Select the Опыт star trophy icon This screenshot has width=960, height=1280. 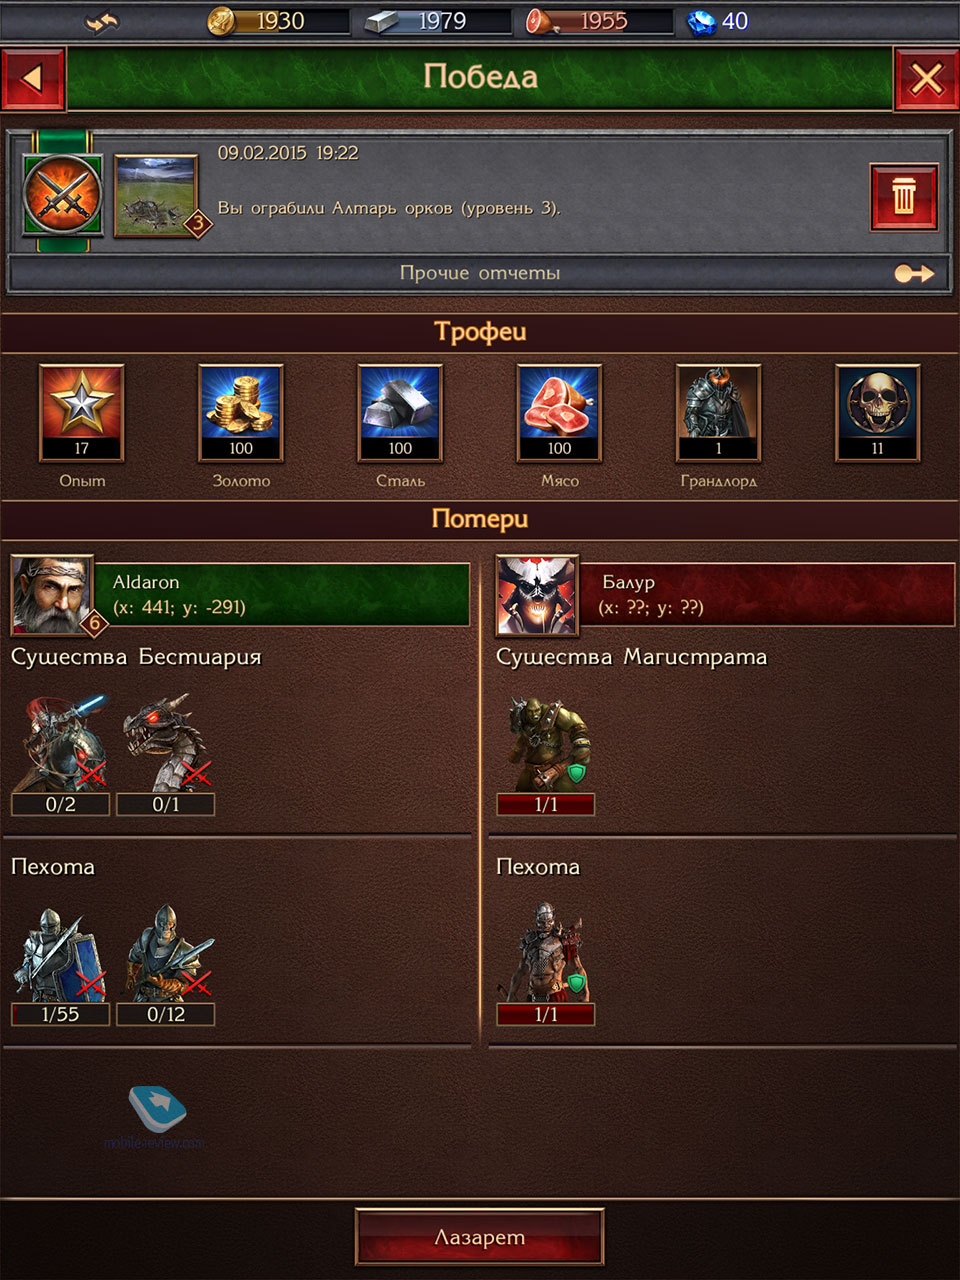click(x=82, y=412)
